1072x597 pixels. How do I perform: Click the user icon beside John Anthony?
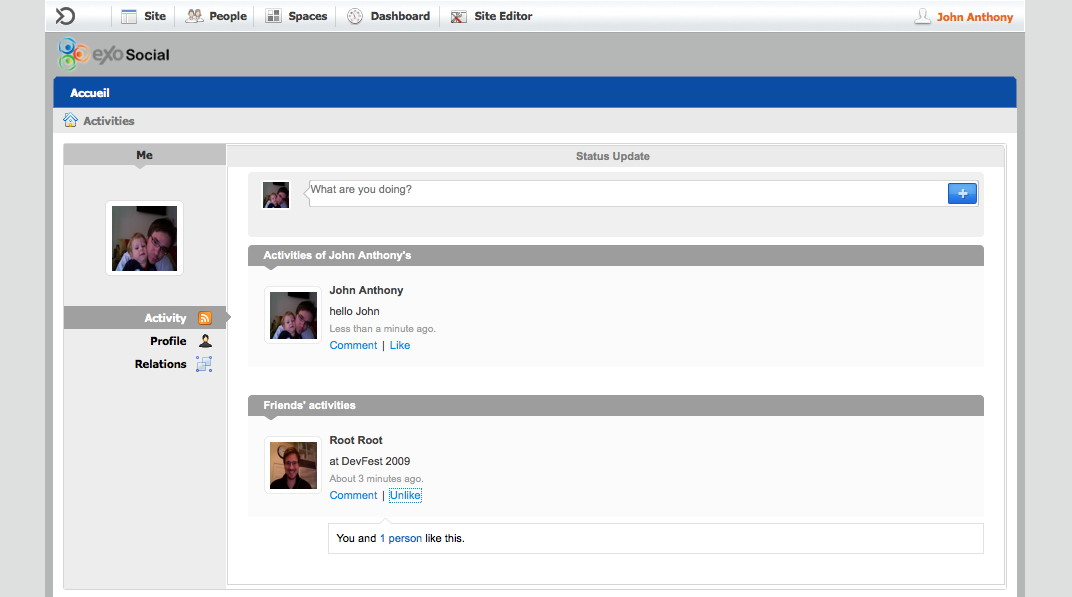pyautogui.click(x=922, y=16)
